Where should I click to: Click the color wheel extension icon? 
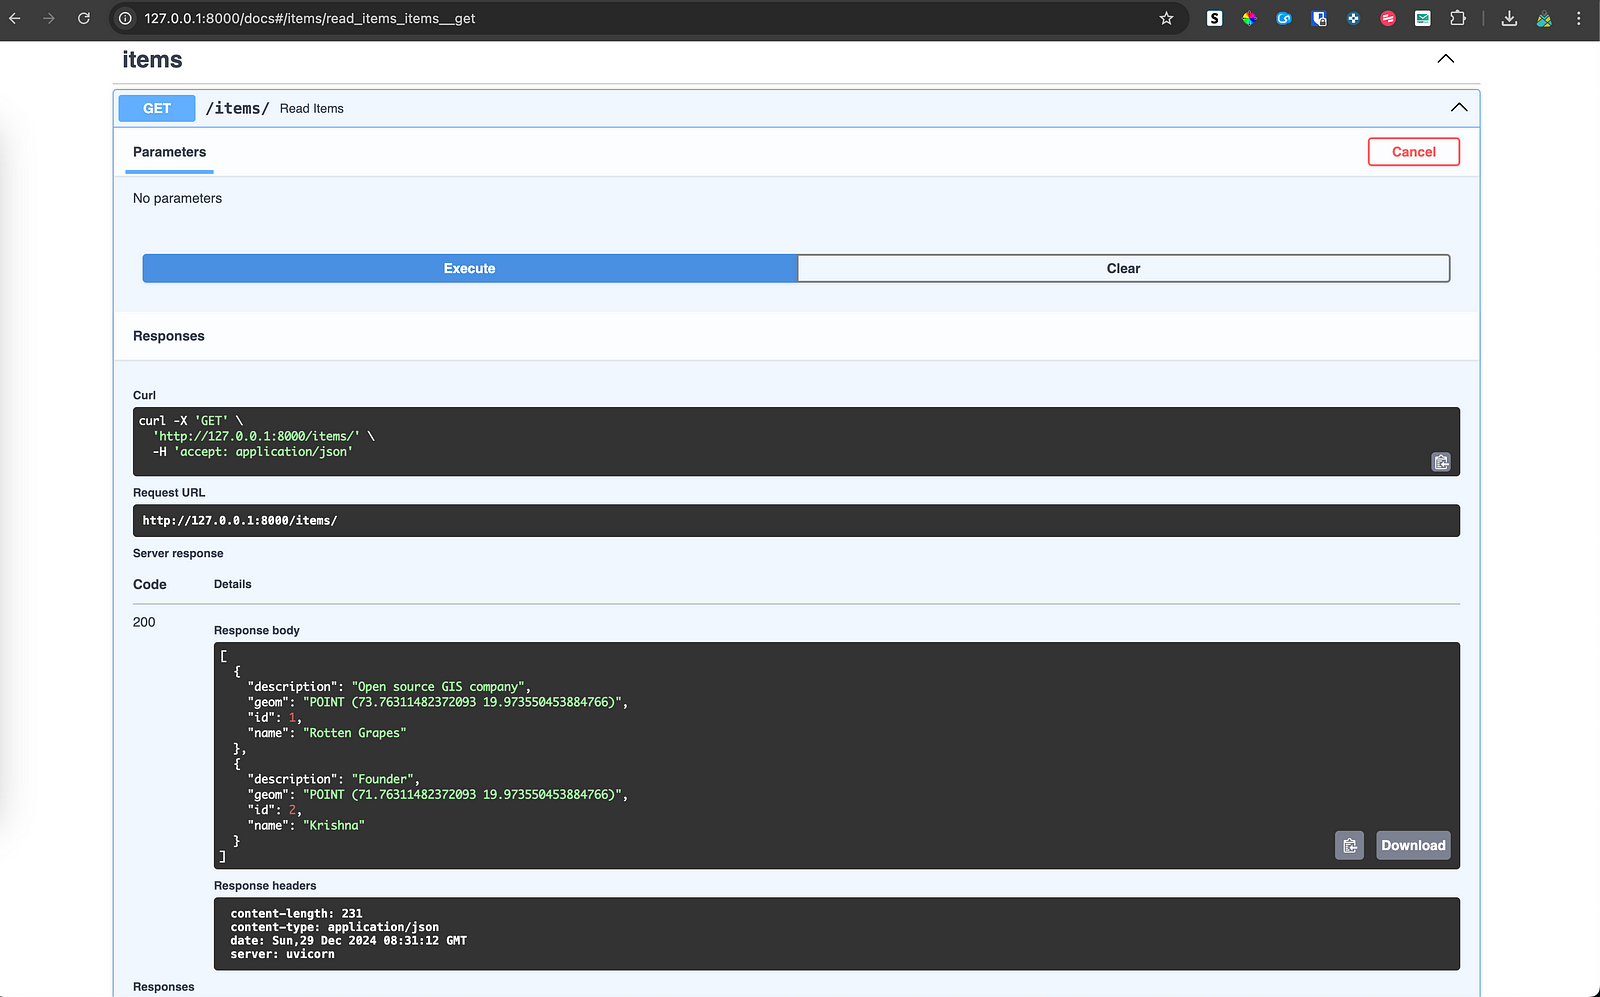(x=1249, y=18)
